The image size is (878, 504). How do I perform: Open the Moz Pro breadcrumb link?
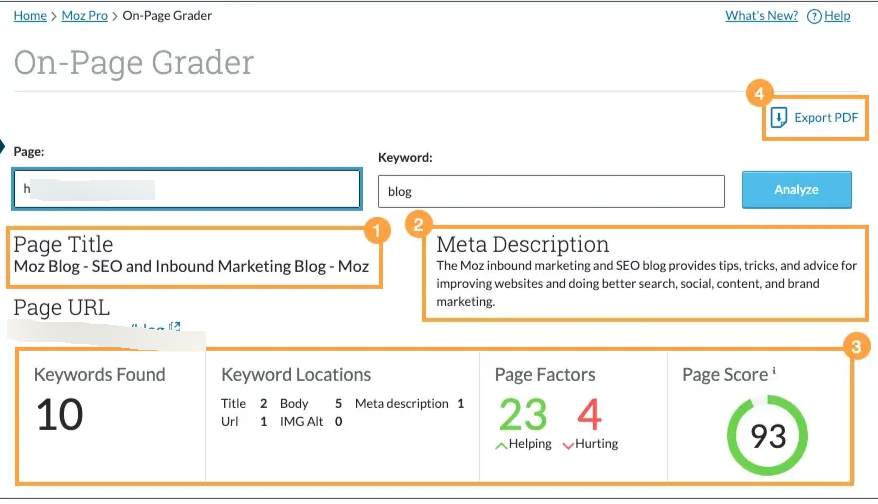tap(87, 16)
